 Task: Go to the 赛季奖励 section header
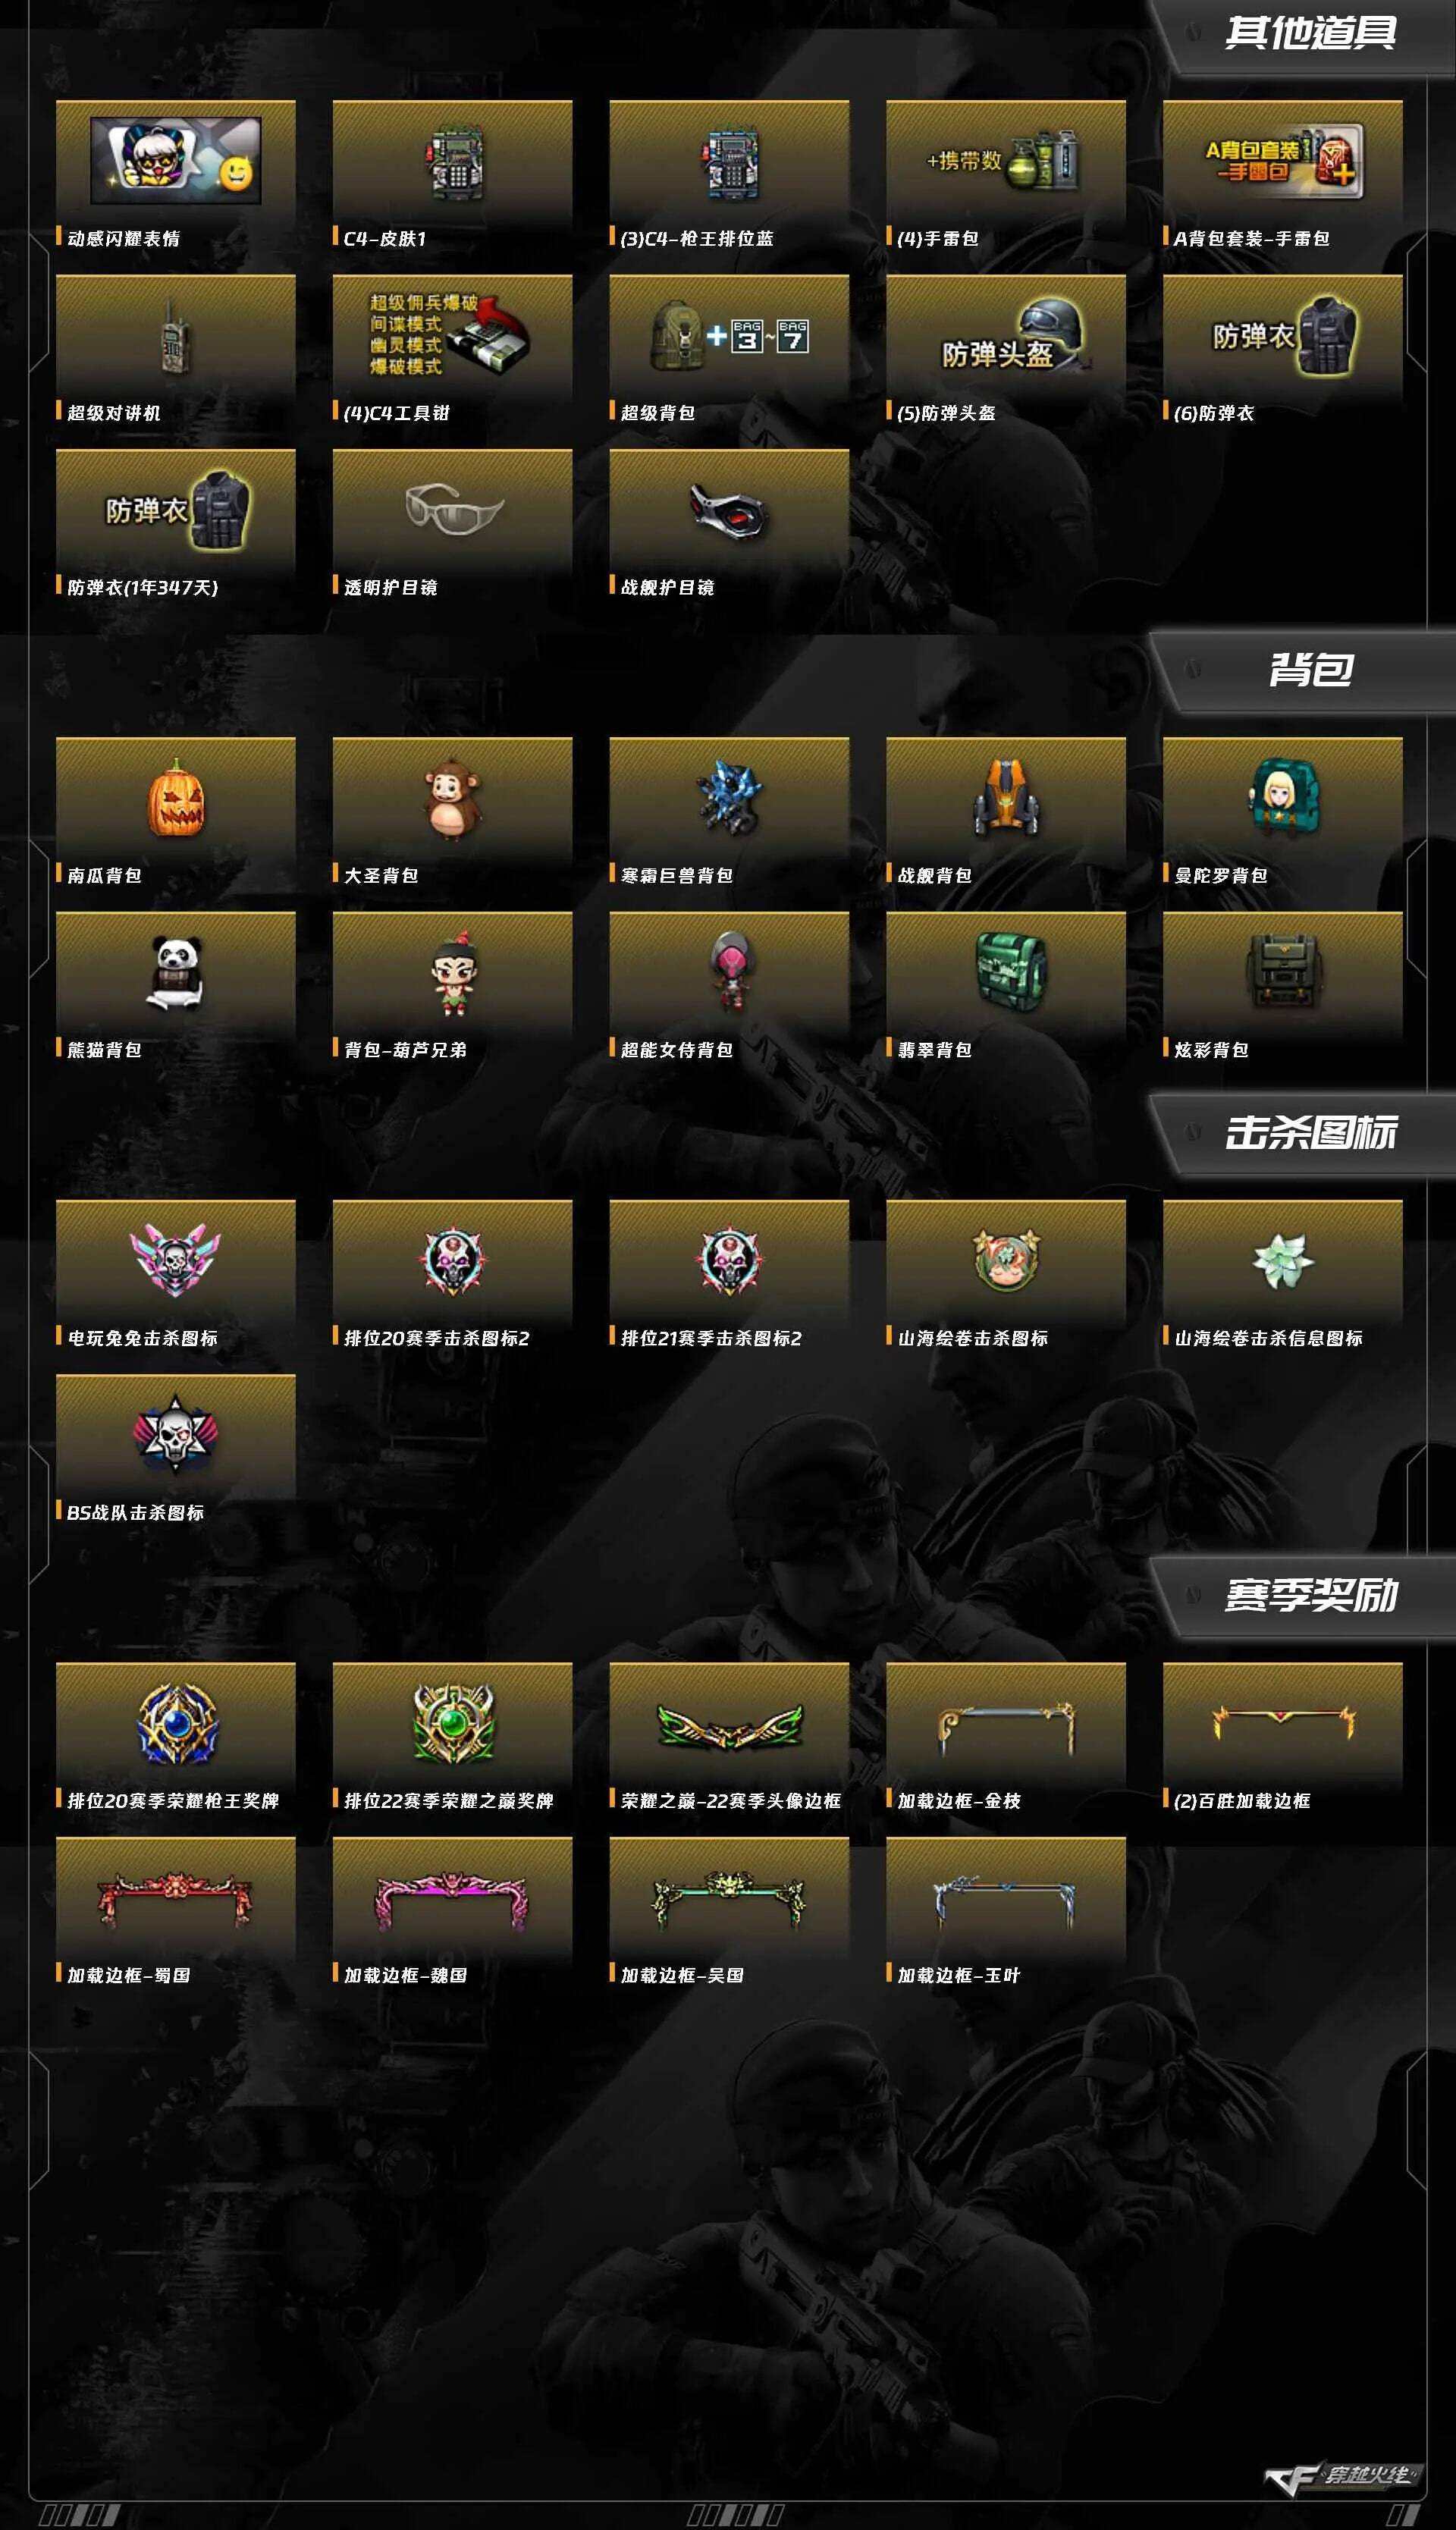pyautogui.click(x=1310, y=1595)
